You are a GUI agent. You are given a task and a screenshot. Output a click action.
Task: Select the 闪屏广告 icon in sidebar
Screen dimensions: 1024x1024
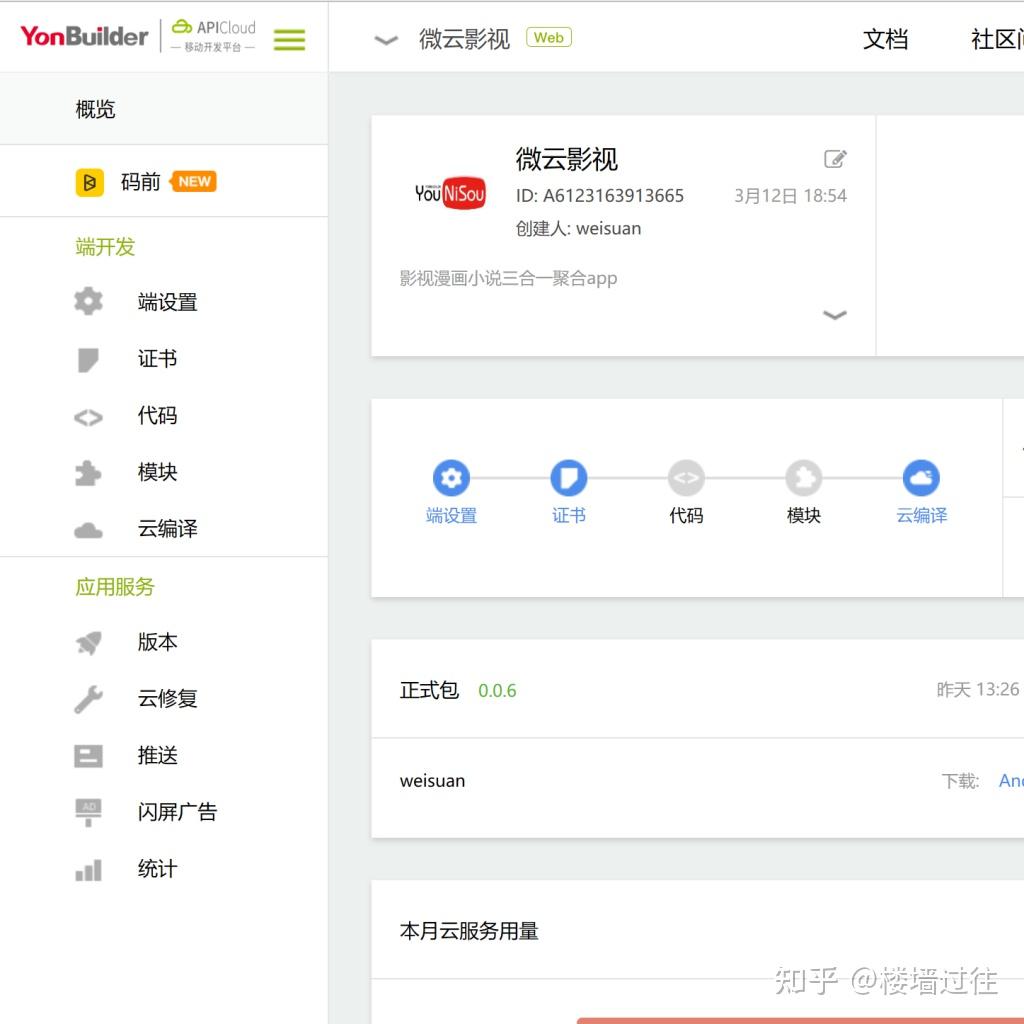[88, 812]
